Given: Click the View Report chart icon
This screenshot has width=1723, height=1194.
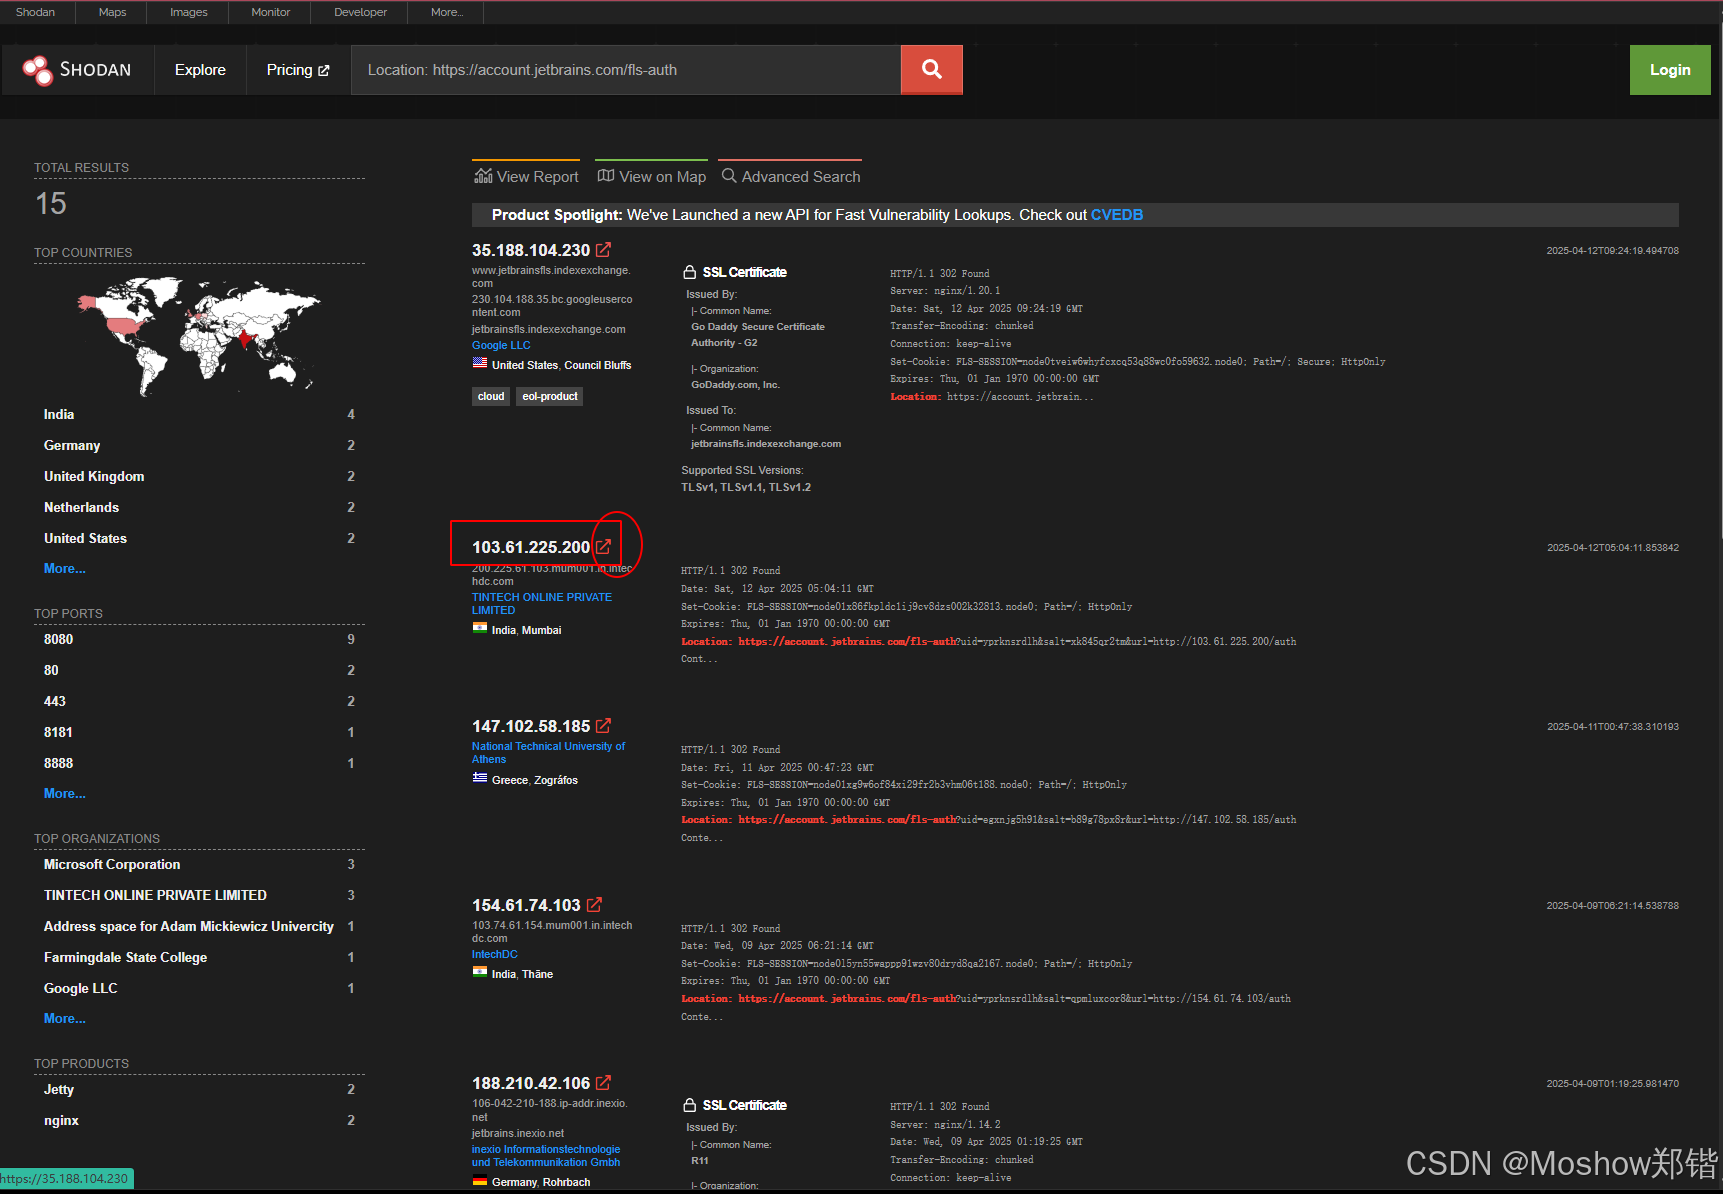Looking at the screenshot, I should click(x=483, y=176).
